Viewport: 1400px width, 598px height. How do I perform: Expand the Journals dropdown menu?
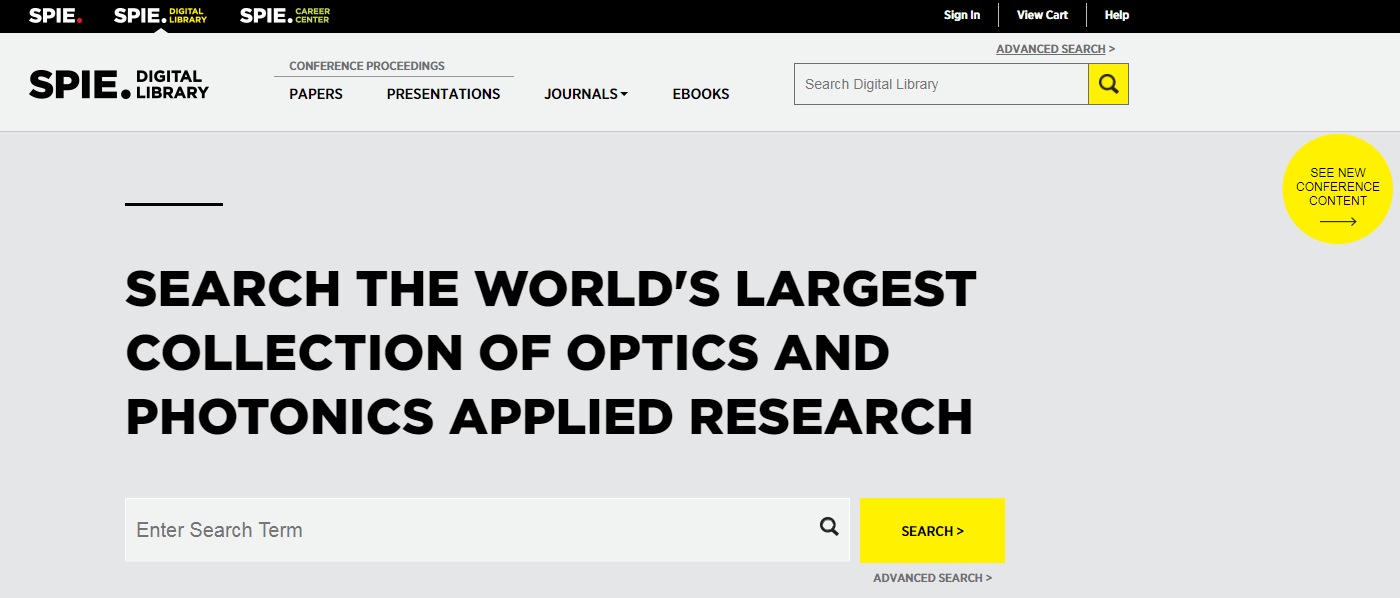tap(586, 94)
